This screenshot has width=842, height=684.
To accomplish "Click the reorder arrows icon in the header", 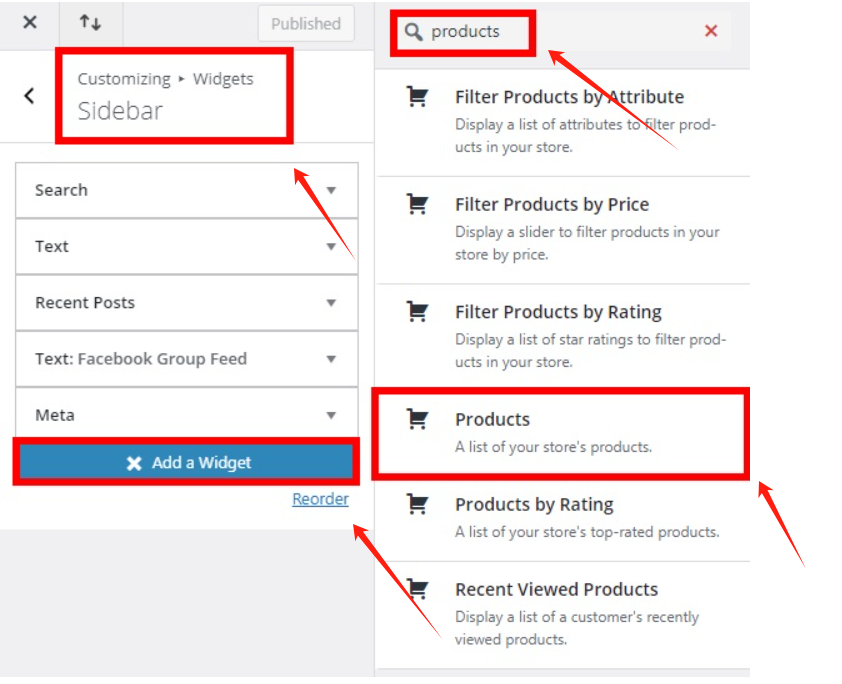I will (x=89, y=23).
